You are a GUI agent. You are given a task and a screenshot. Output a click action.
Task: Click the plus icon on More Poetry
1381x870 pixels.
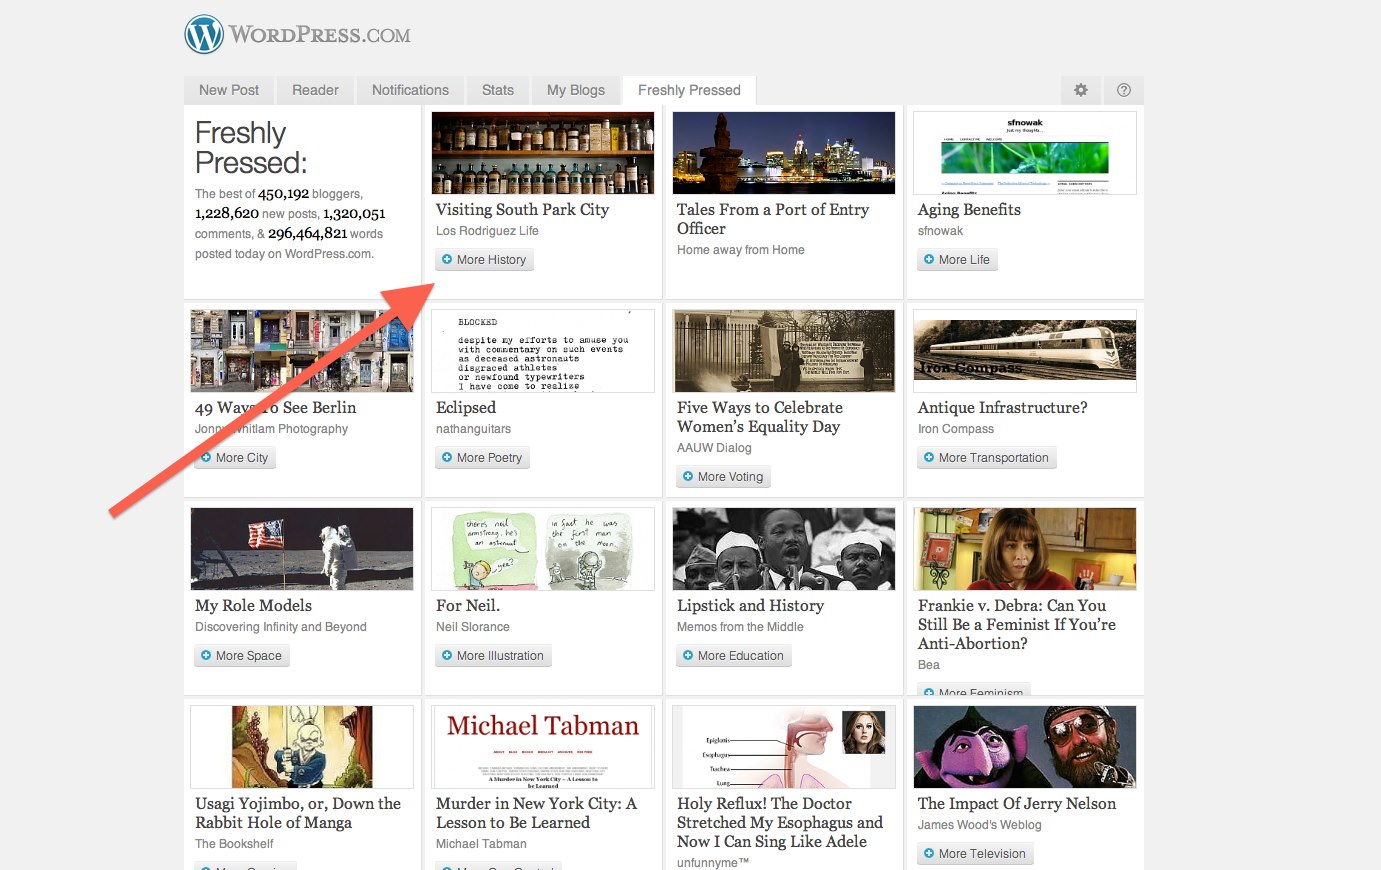(447, 457)
